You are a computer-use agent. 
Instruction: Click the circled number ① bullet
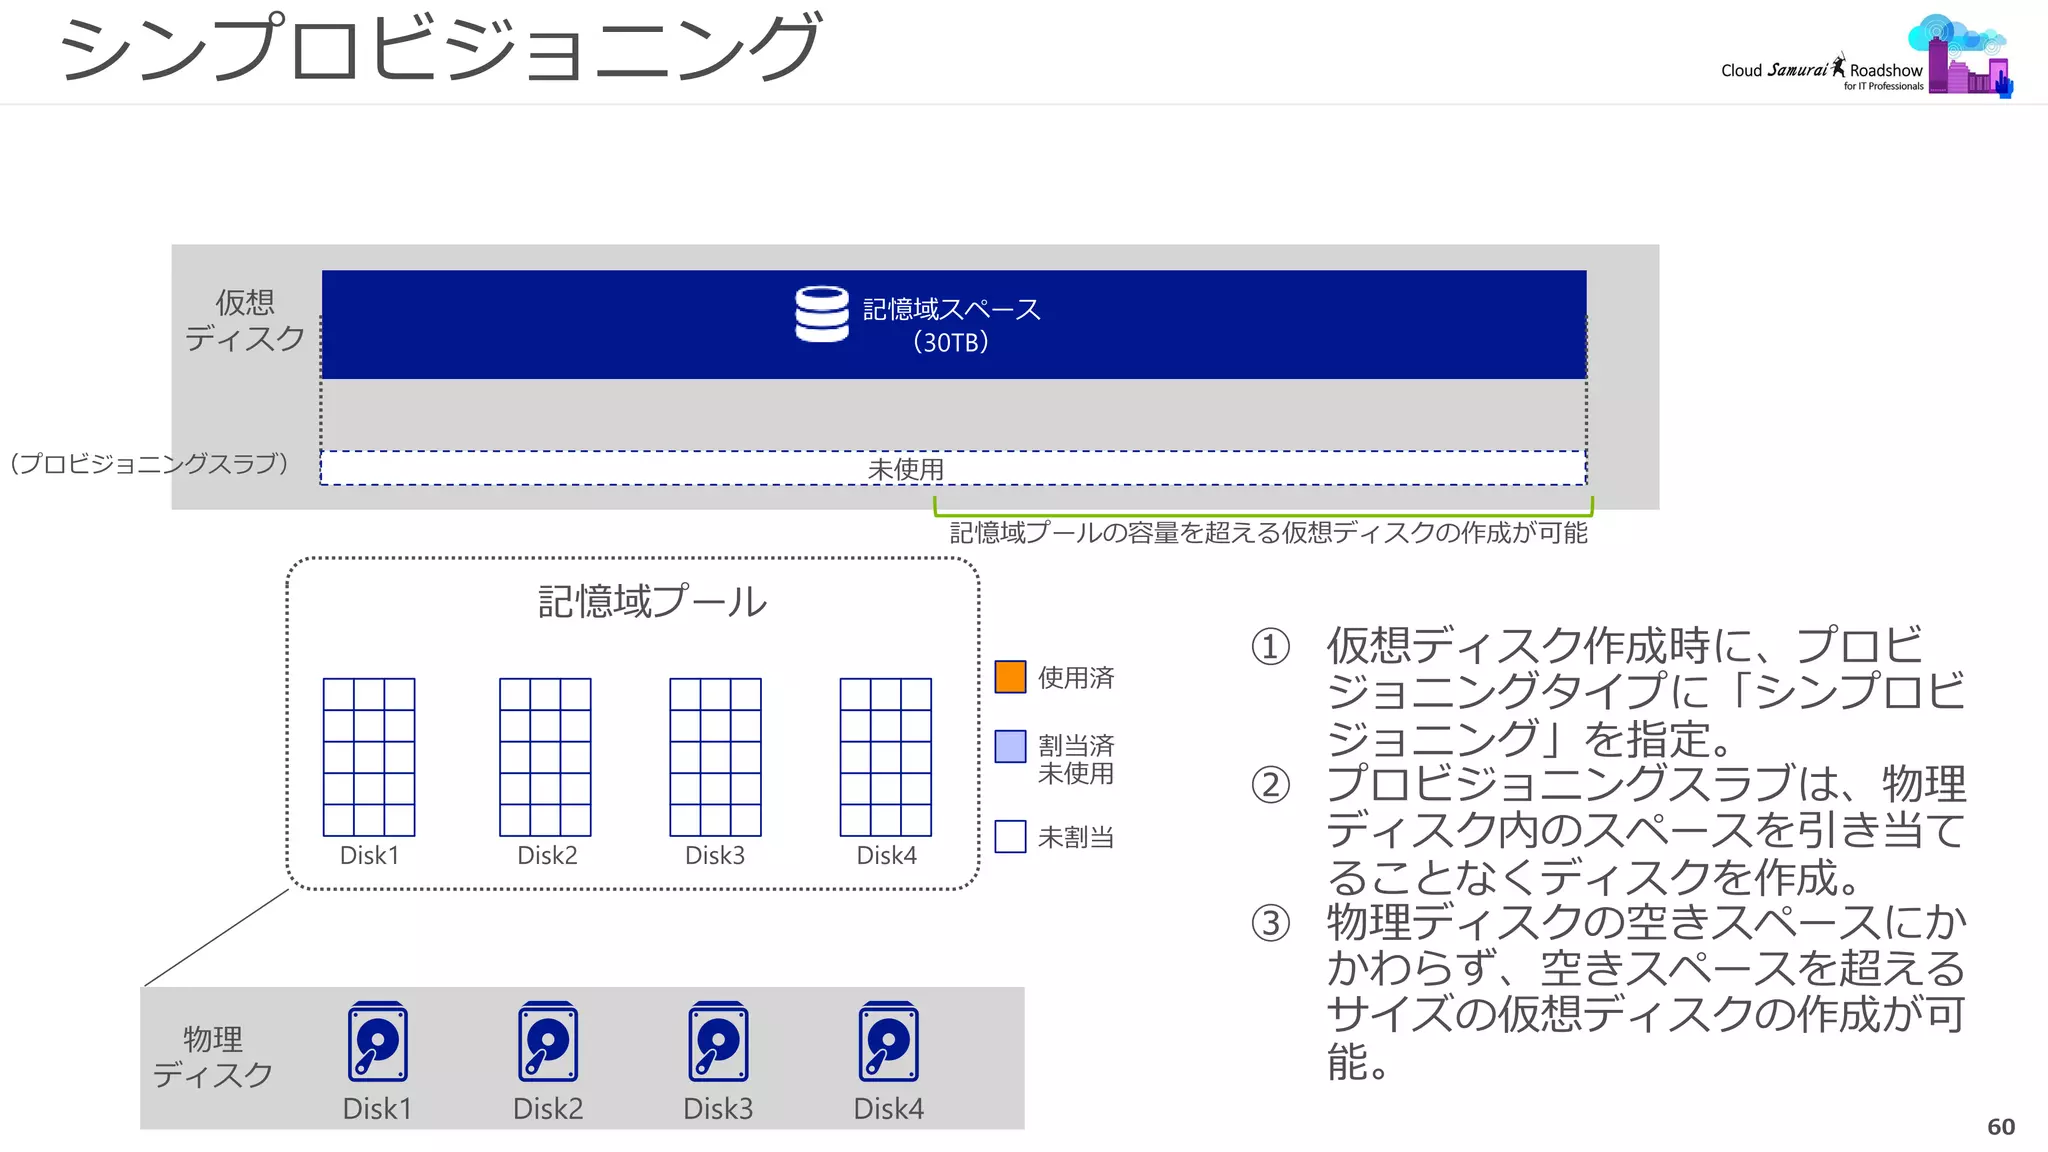click(x=1271, y=647)
